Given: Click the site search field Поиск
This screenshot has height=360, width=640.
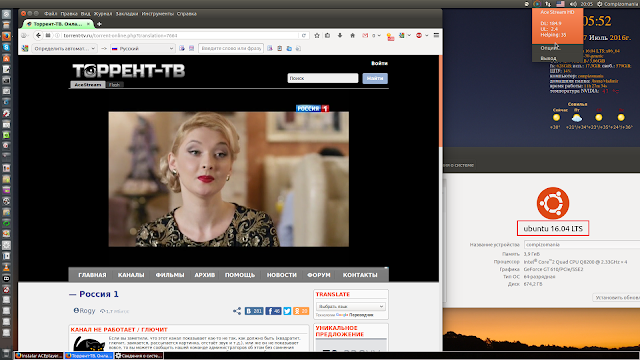Looking at the screenshot, I should pyautogui.click(x=323, y=78).
